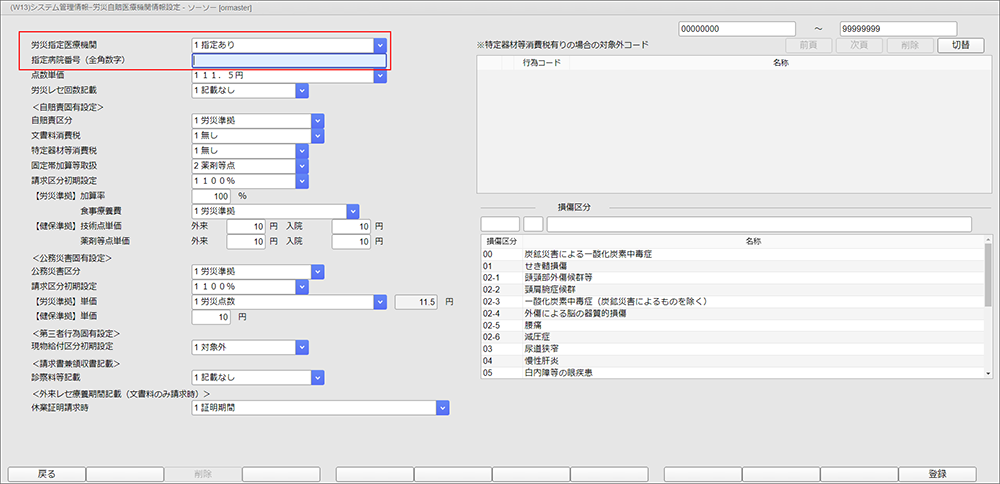Expand the 食事療養費 dropdown

tap(351, 211)
